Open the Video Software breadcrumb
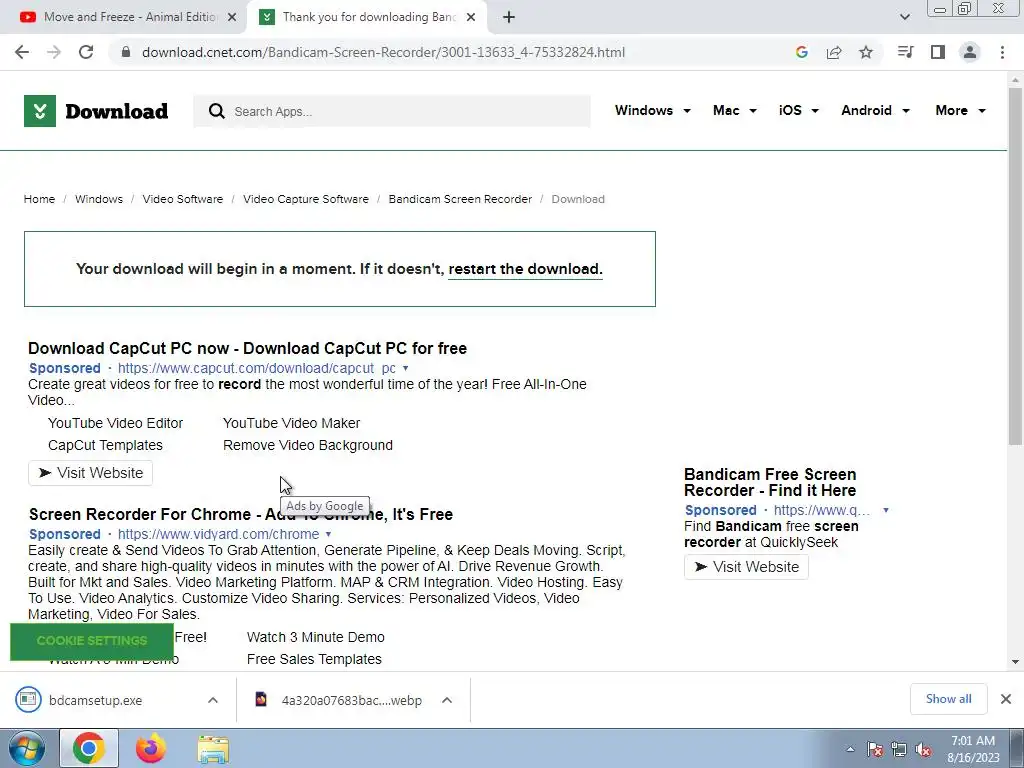1024x768 pixels. (x=183, y=199)
